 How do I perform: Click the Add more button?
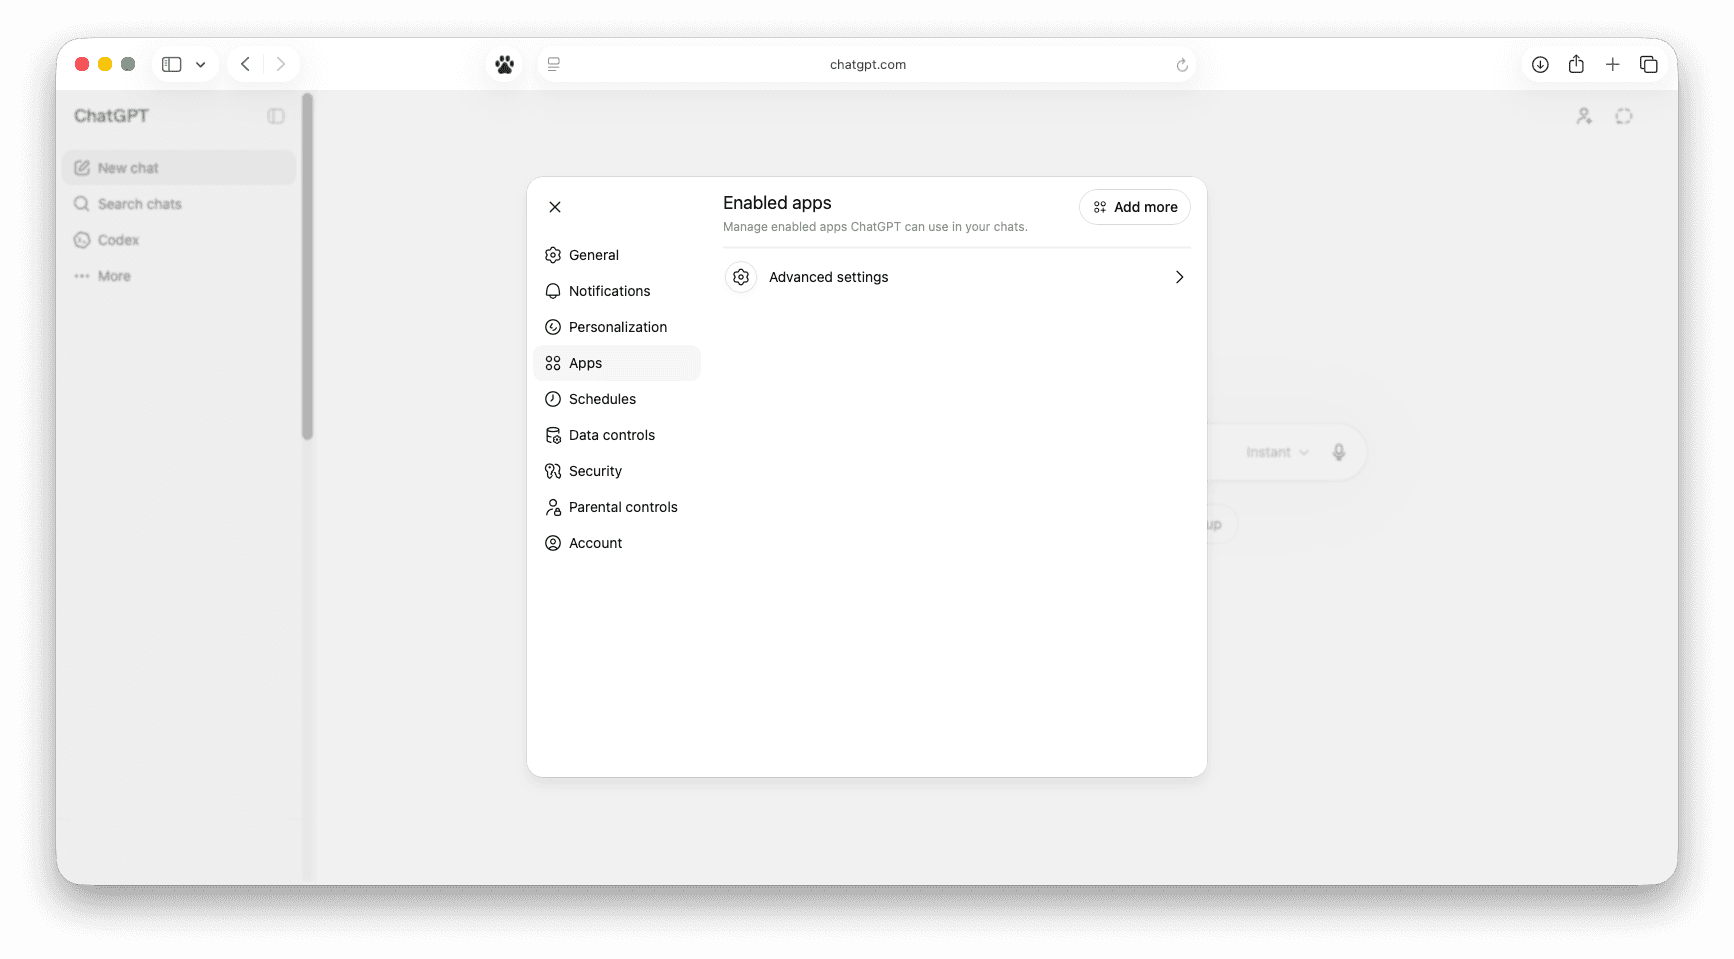click(x=1134, y=207)
